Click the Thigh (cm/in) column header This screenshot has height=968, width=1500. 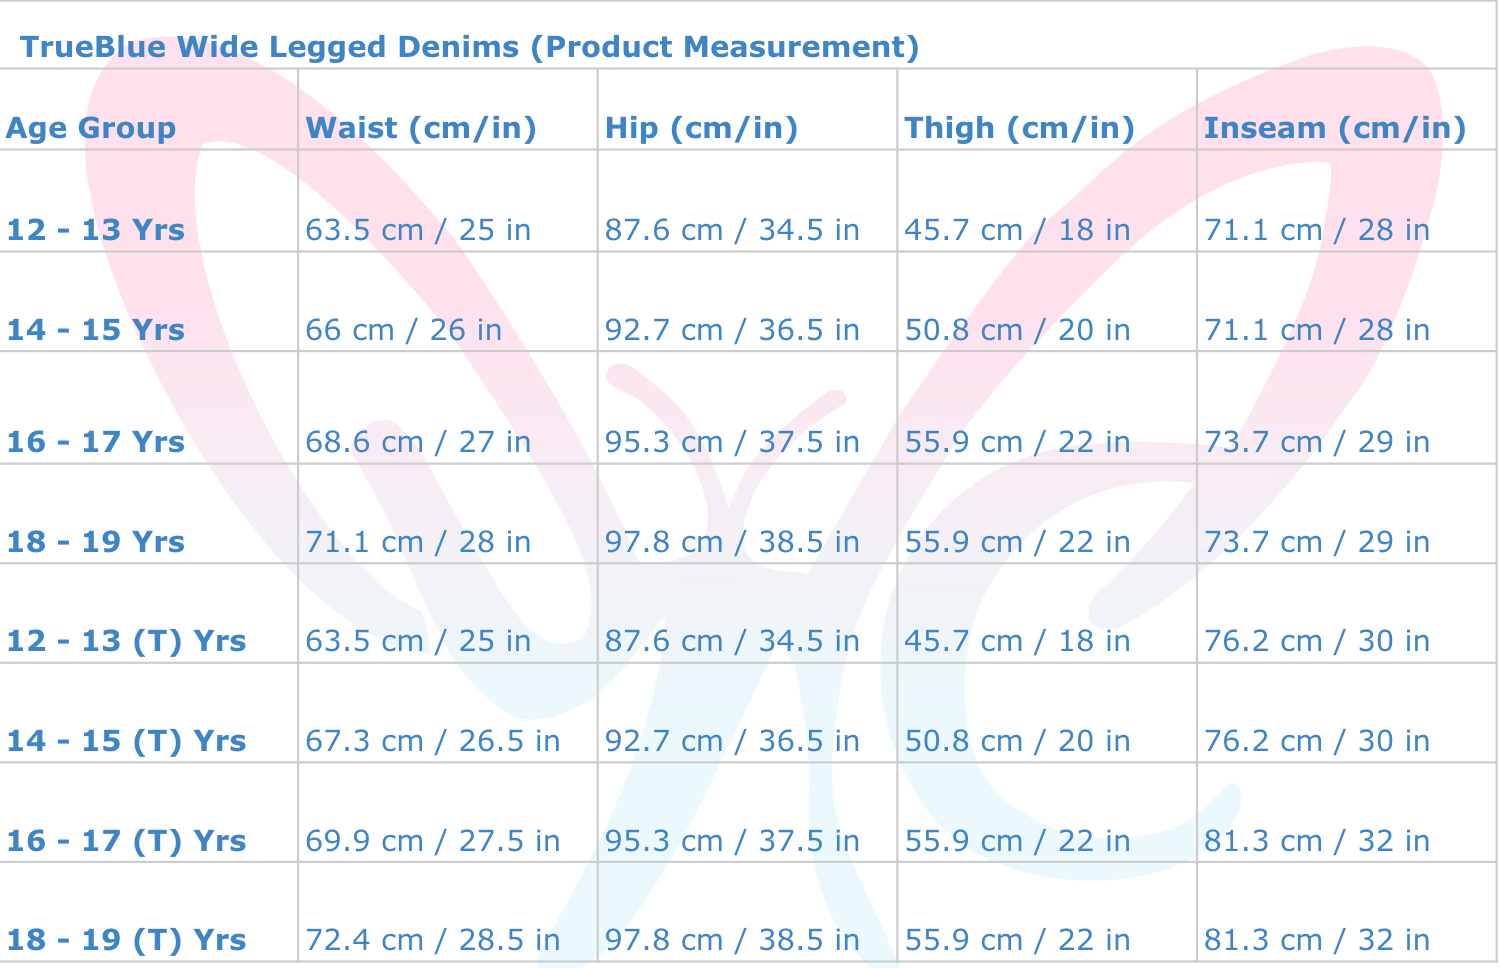(1019, 128)
